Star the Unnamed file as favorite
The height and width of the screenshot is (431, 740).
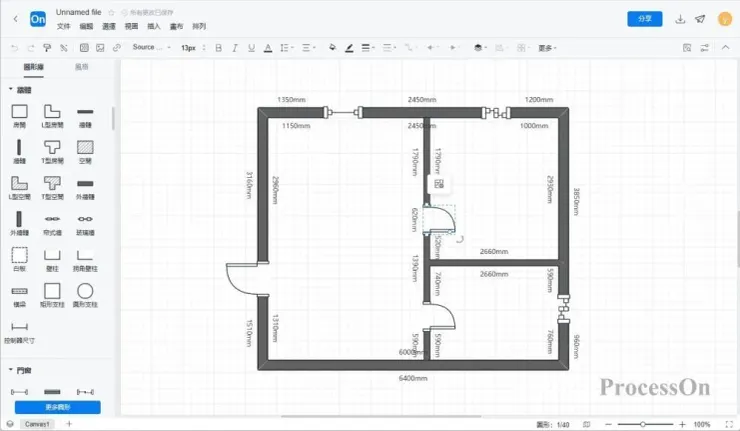pyautogui.click(x=111, y=12)
